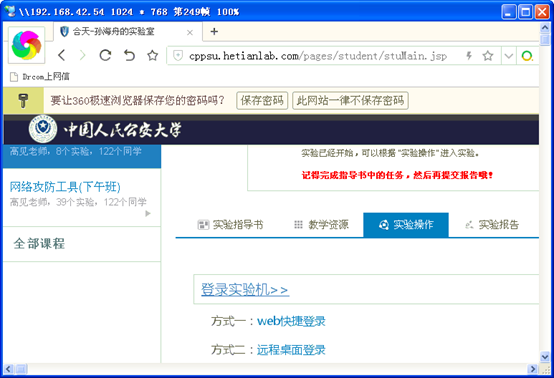Click 远程桌面登录 link

pos(291,350)
